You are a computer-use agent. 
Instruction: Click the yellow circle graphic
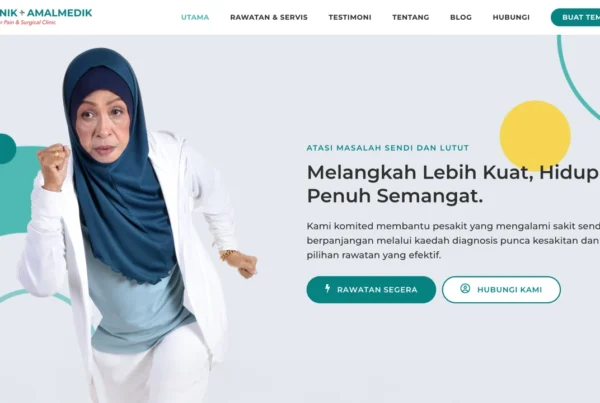point(535,135)
